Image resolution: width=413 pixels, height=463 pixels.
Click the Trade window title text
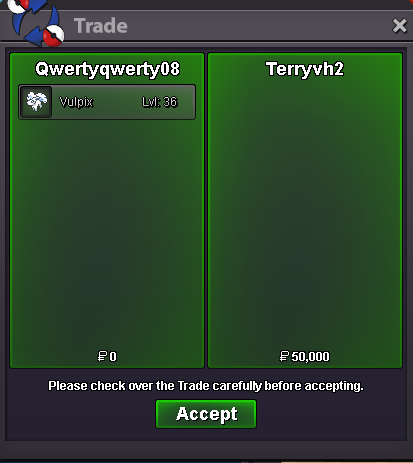(101, 26)
